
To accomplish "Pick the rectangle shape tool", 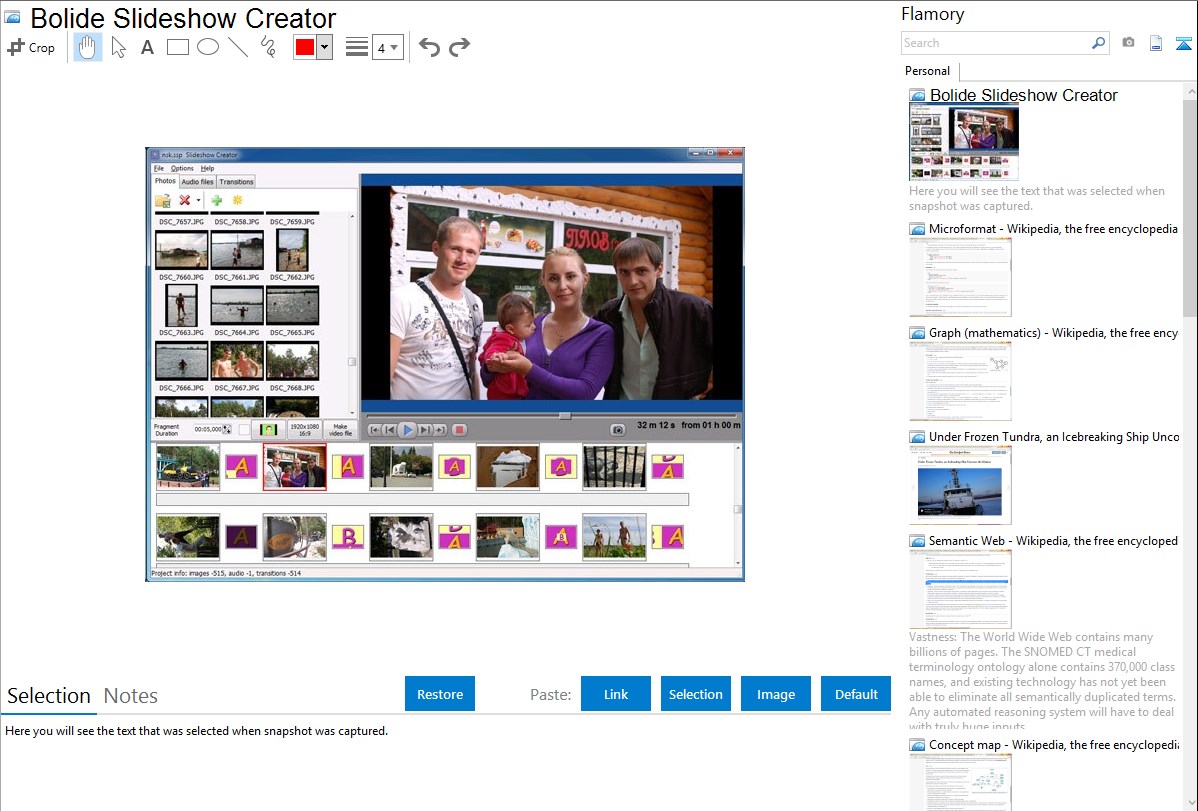I will [x=178, y=47].
